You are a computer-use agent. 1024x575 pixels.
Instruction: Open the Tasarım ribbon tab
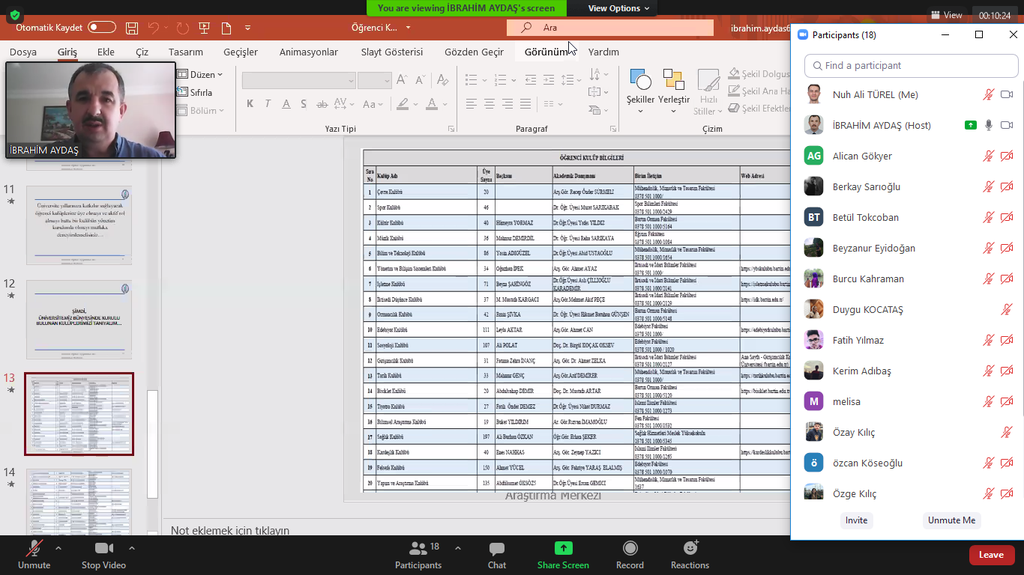pyautogui.click(x=185, y=52)
